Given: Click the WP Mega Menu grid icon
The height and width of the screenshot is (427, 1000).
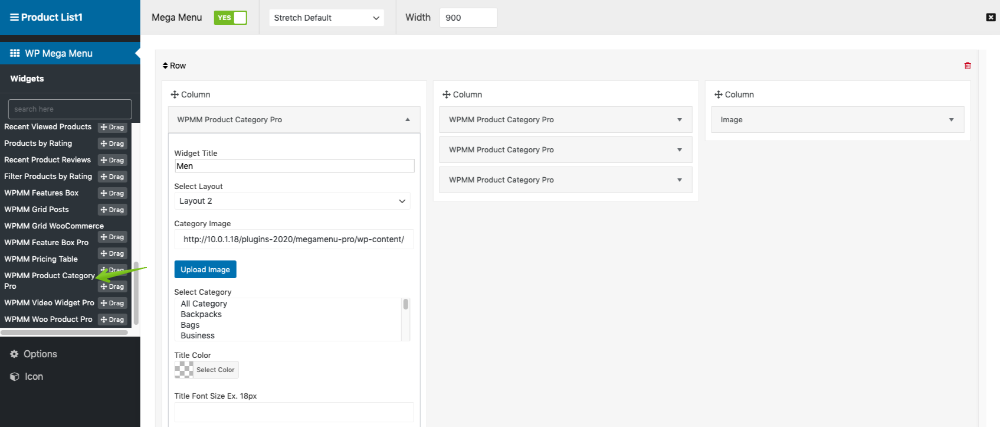Looking at the screenshot, I should coord(15,54).
